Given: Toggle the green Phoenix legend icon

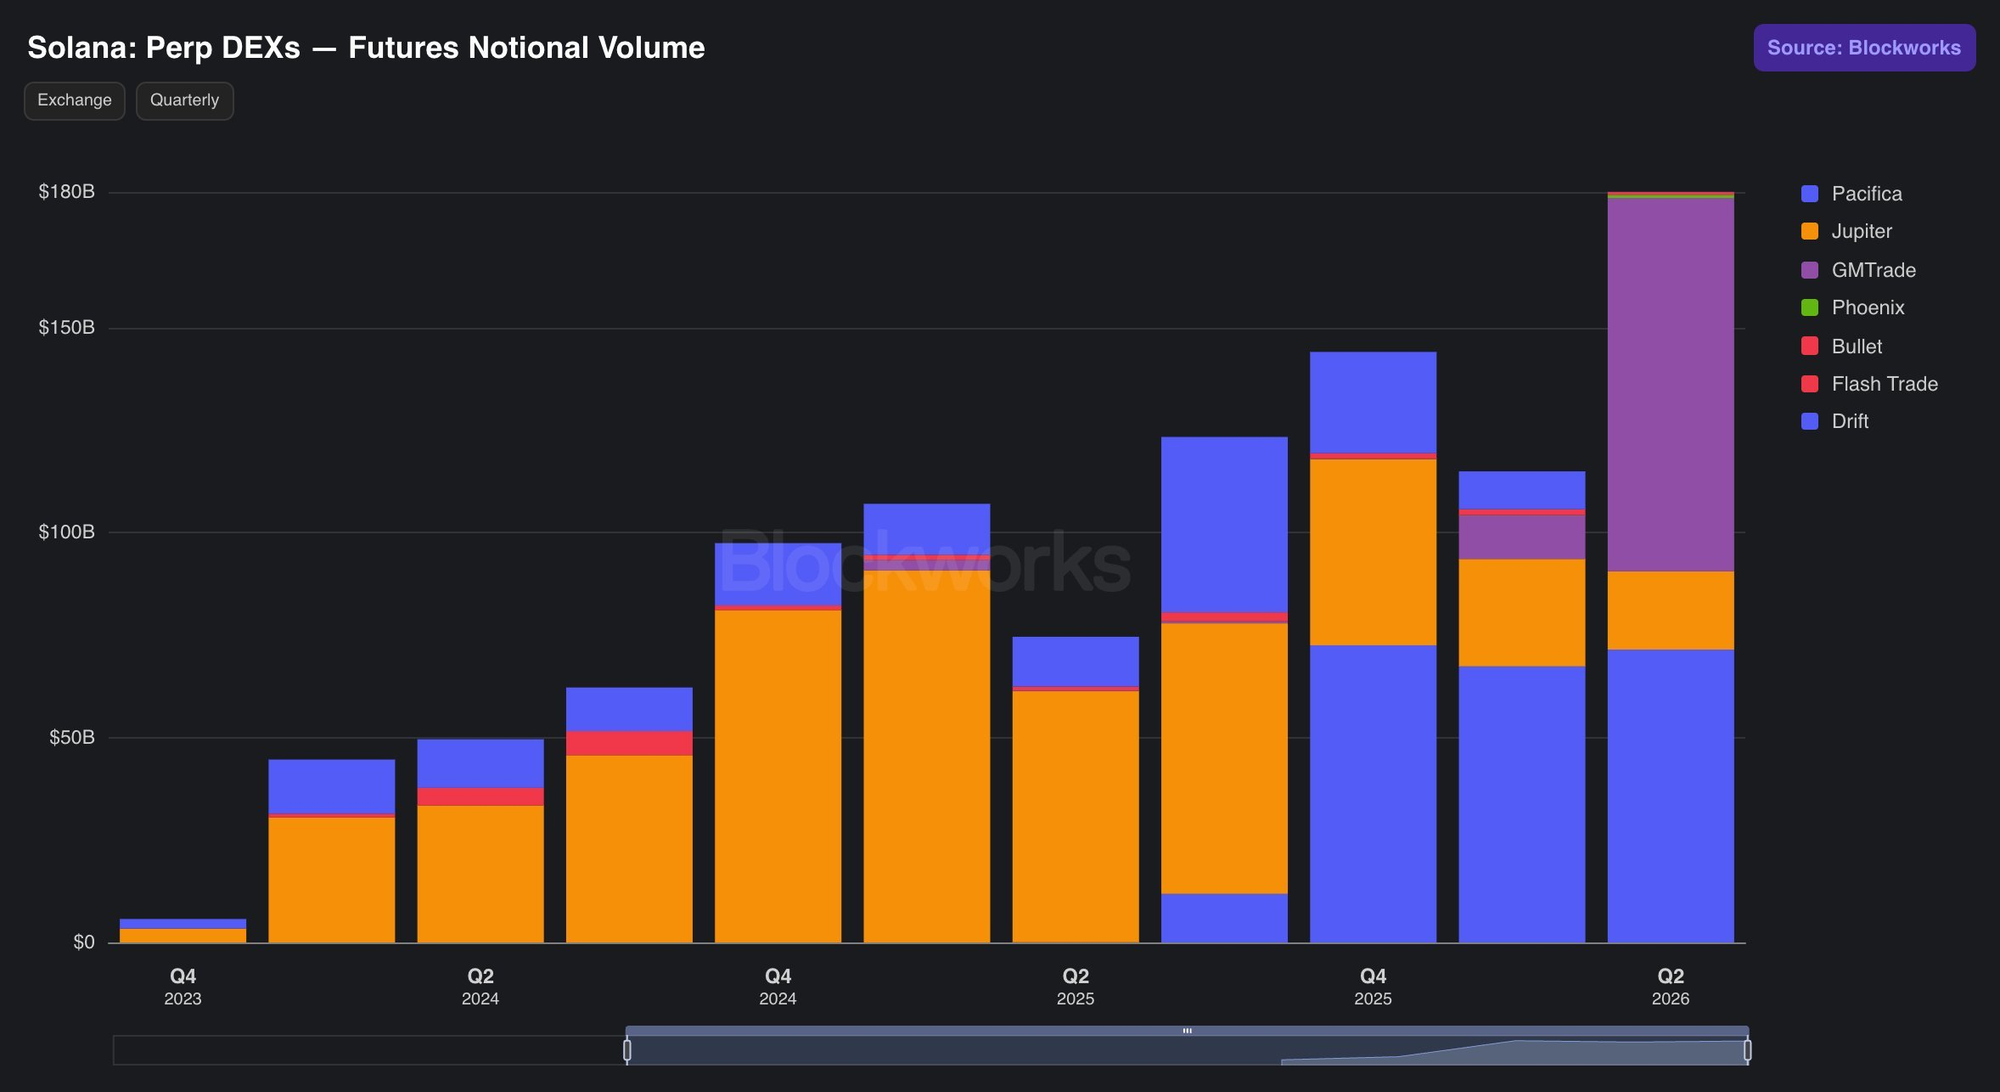Looking at the screenshot, I should tap(1809, 308).
